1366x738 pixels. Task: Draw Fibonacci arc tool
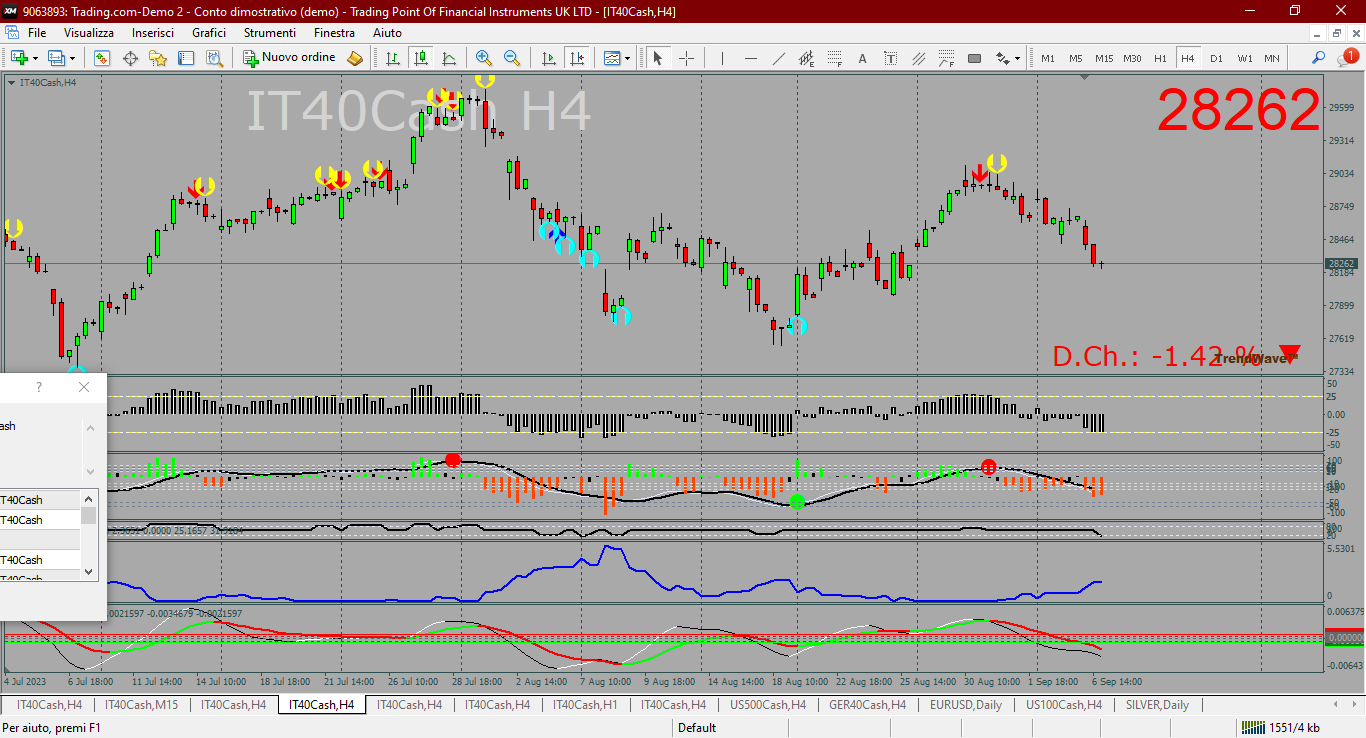click(x=946, y=58)
